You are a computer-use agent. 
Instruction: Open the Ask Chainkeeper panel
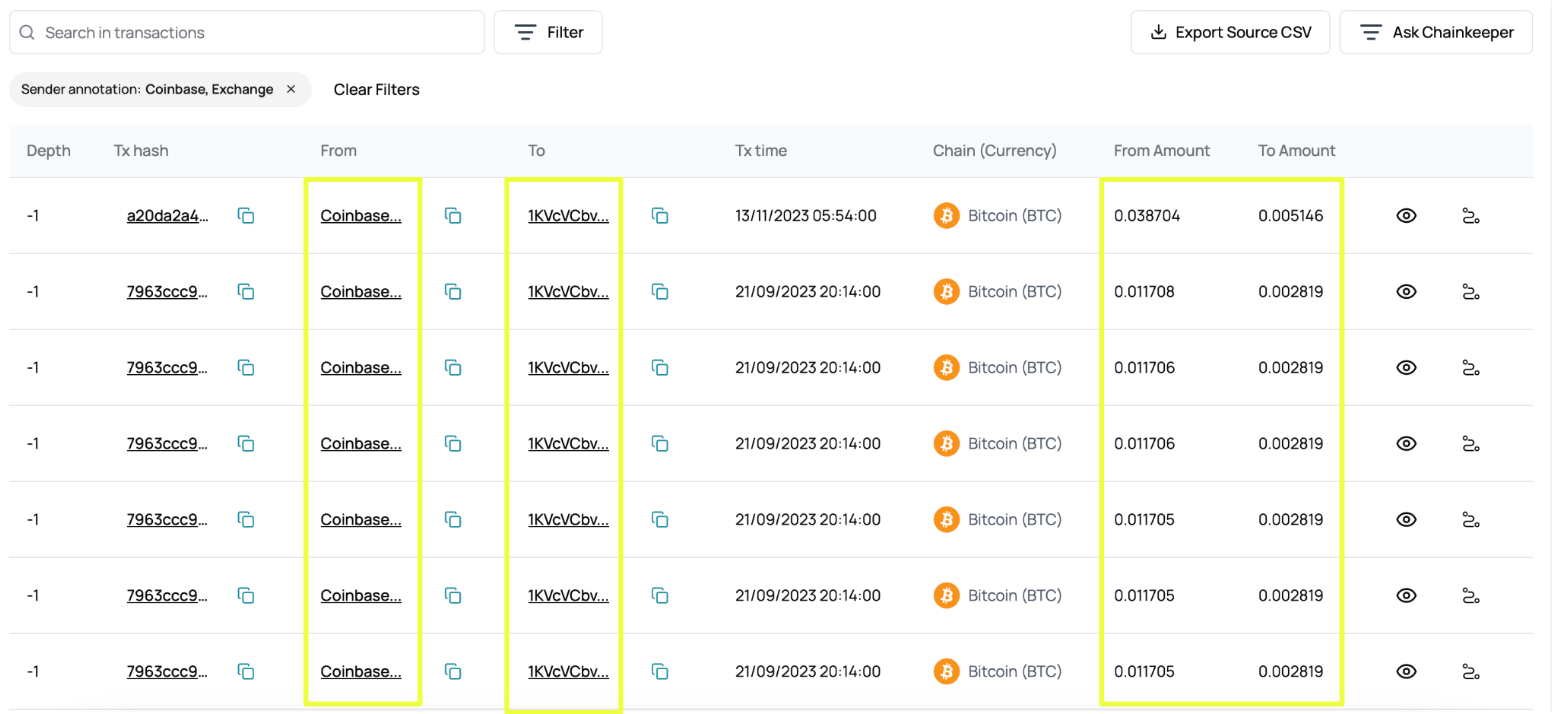click(1436, 32)
